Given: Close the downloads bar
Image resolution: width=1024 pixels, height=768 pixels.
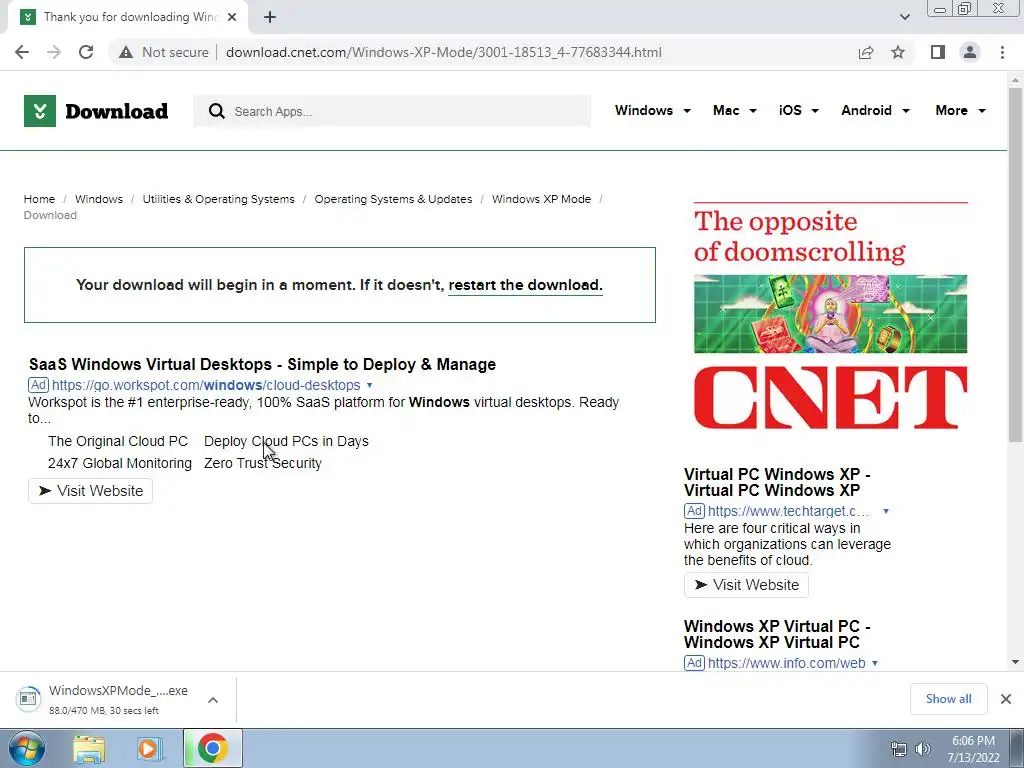Looking at the screenshot, I should (x=1006, y=699).
